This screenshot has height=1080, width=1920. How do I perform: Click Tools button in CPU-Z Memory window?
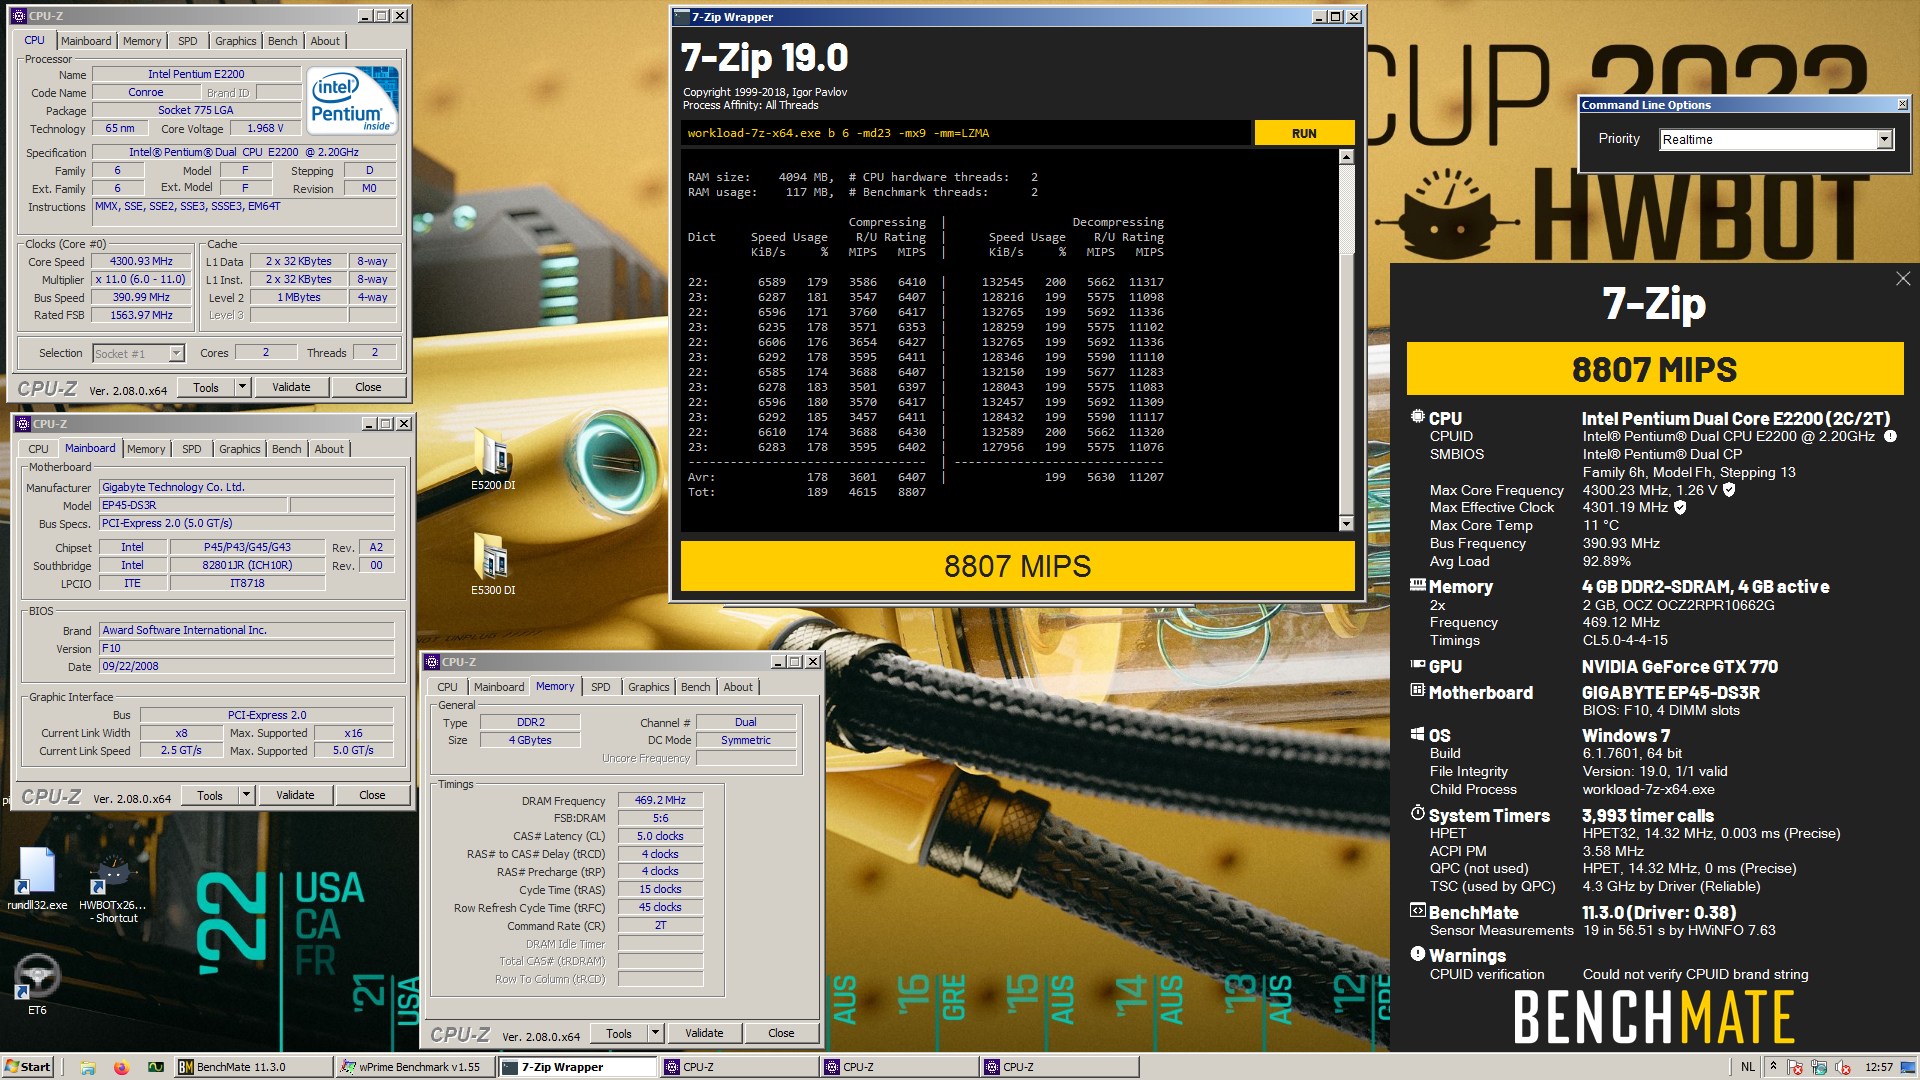click(619, 1033)
